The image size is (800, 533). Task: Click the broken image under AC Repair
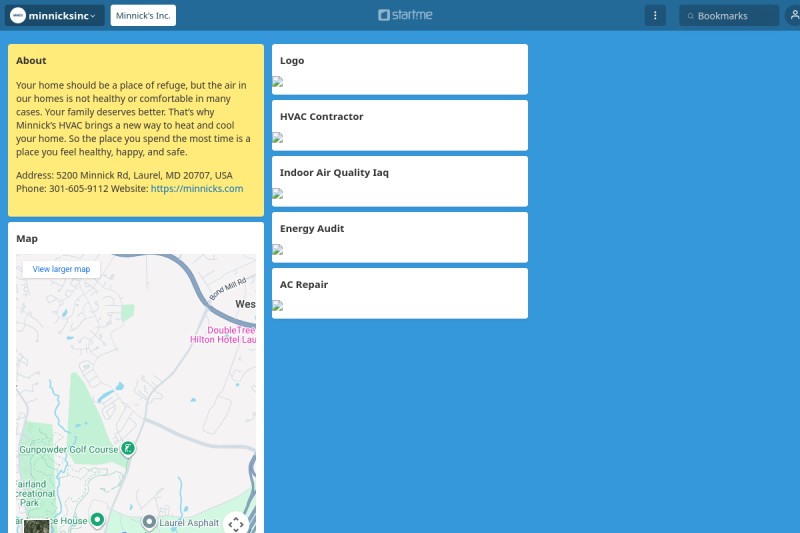278,306
